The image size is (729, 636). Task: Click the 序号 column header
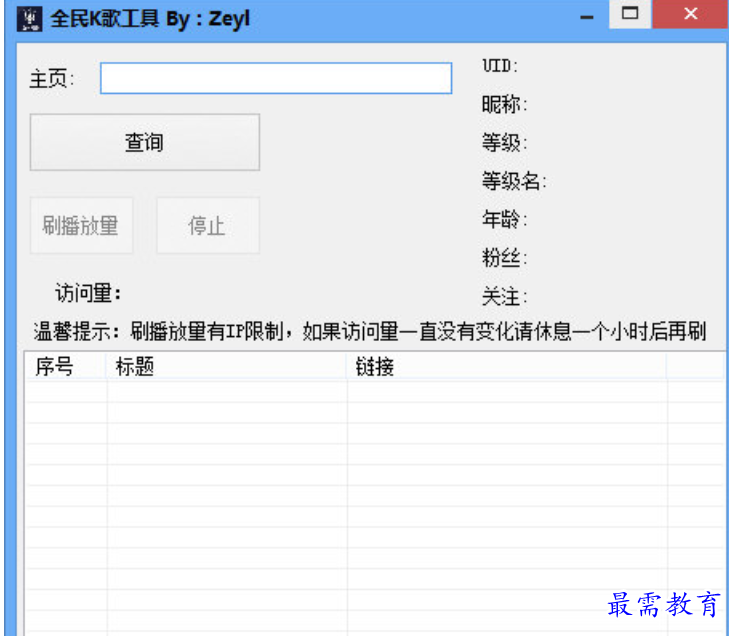(x=66, y=367)
